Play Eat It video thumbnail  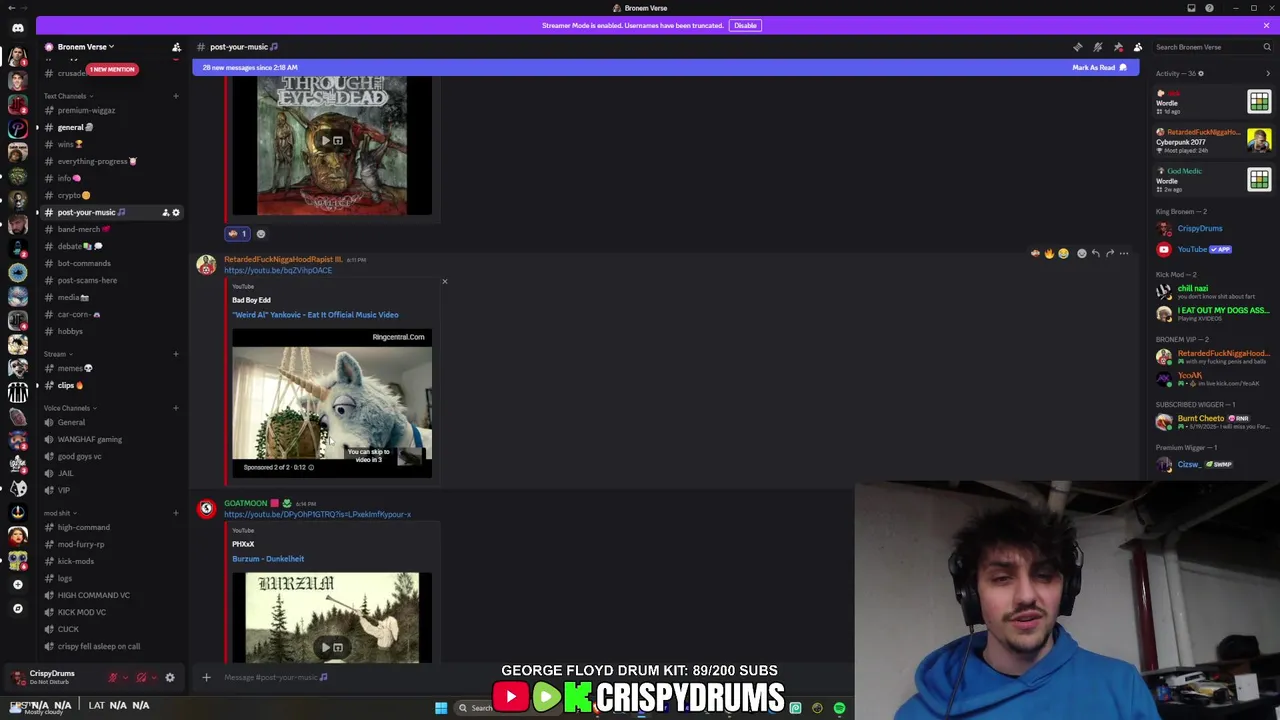point(332,403)
